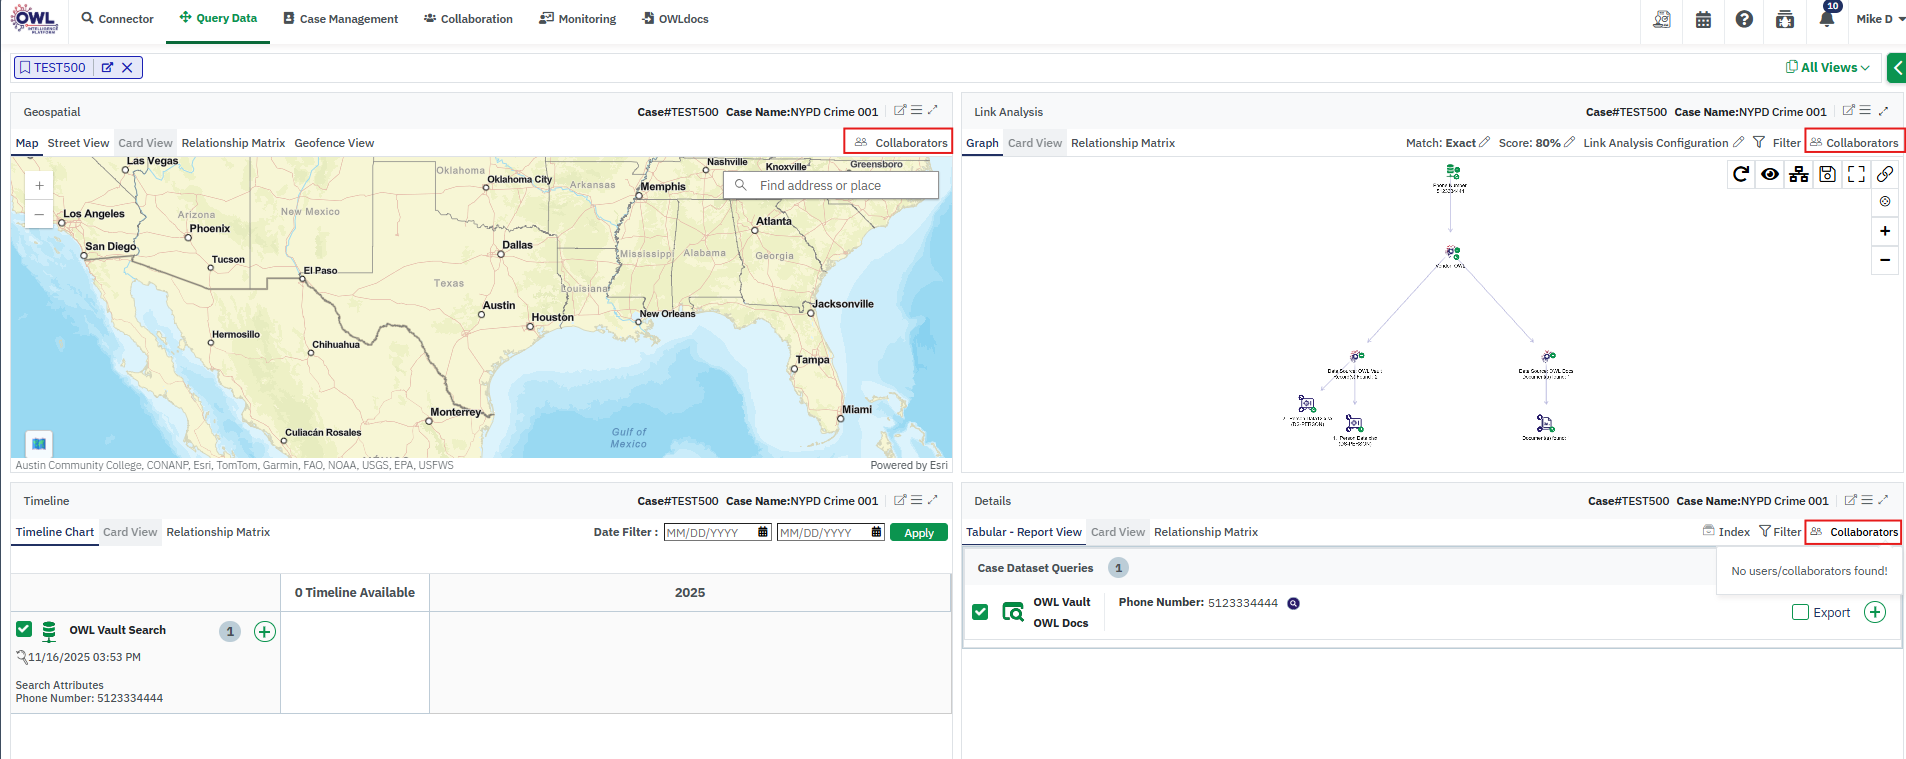Uncheck the OWL Vault dataset query checkbox
This screenshot has height=759, width=1906.
click(x=980, y=612)
